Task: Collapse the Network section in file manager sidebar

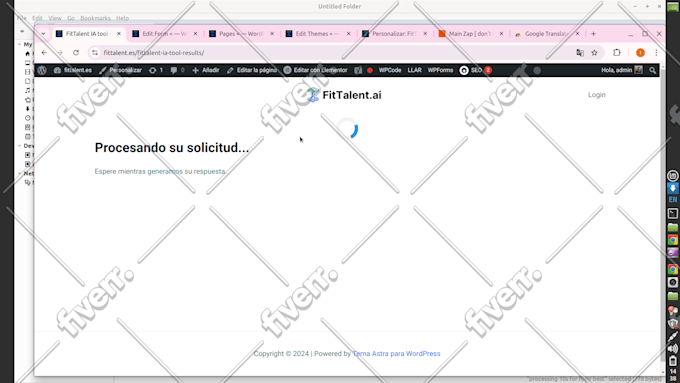Action: coord(20,173)
